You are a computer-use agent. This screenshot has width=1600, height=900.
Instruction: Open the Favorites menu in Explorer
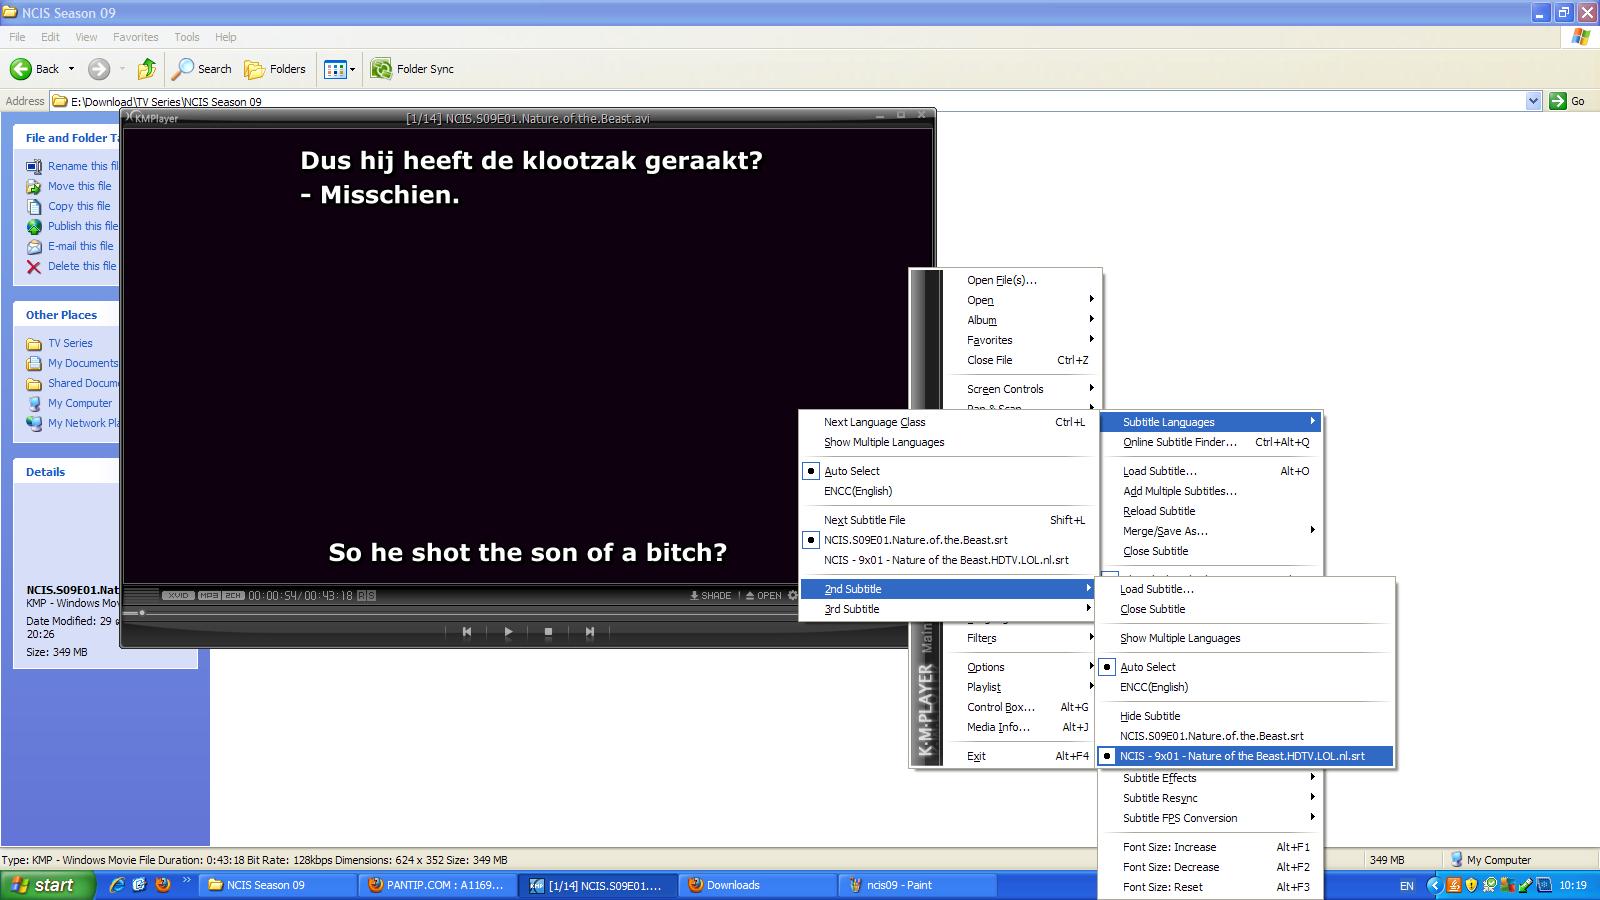[135, 37]
